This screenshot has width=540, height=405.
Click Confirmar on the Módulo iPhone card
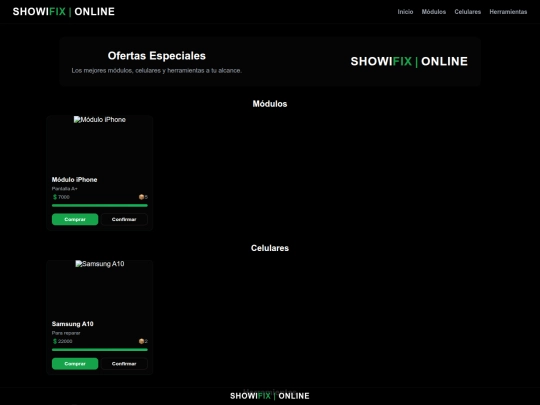[124, 219]
